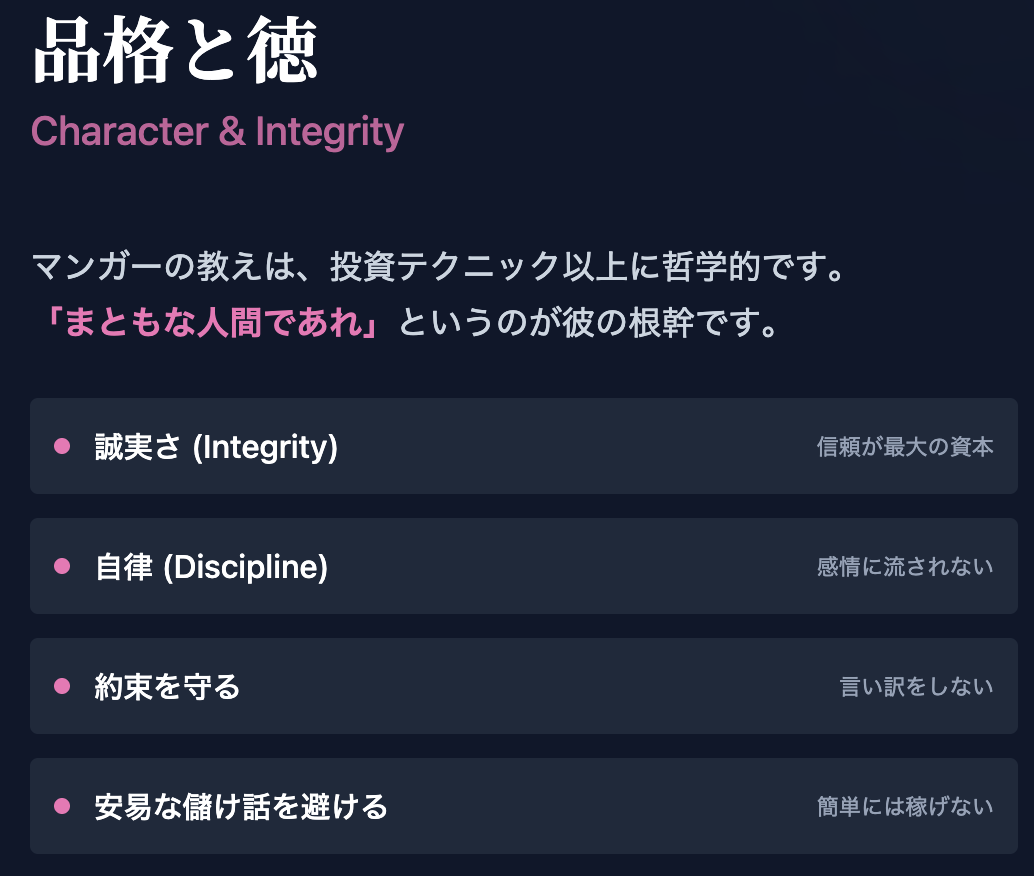
Task: Select the bullet dot before 約束を守る
Action: [62, 686]
